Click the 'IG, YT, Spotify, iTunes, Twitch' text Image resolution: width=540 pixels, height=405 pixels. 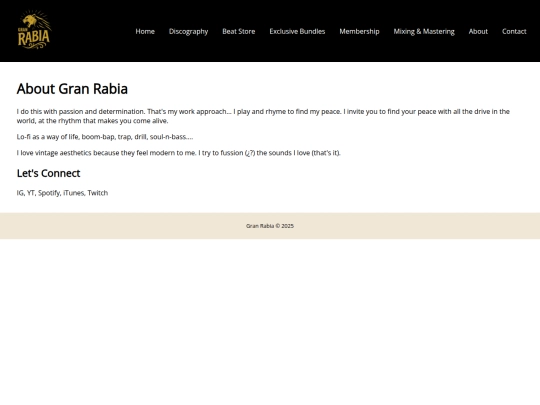[62, 193]
